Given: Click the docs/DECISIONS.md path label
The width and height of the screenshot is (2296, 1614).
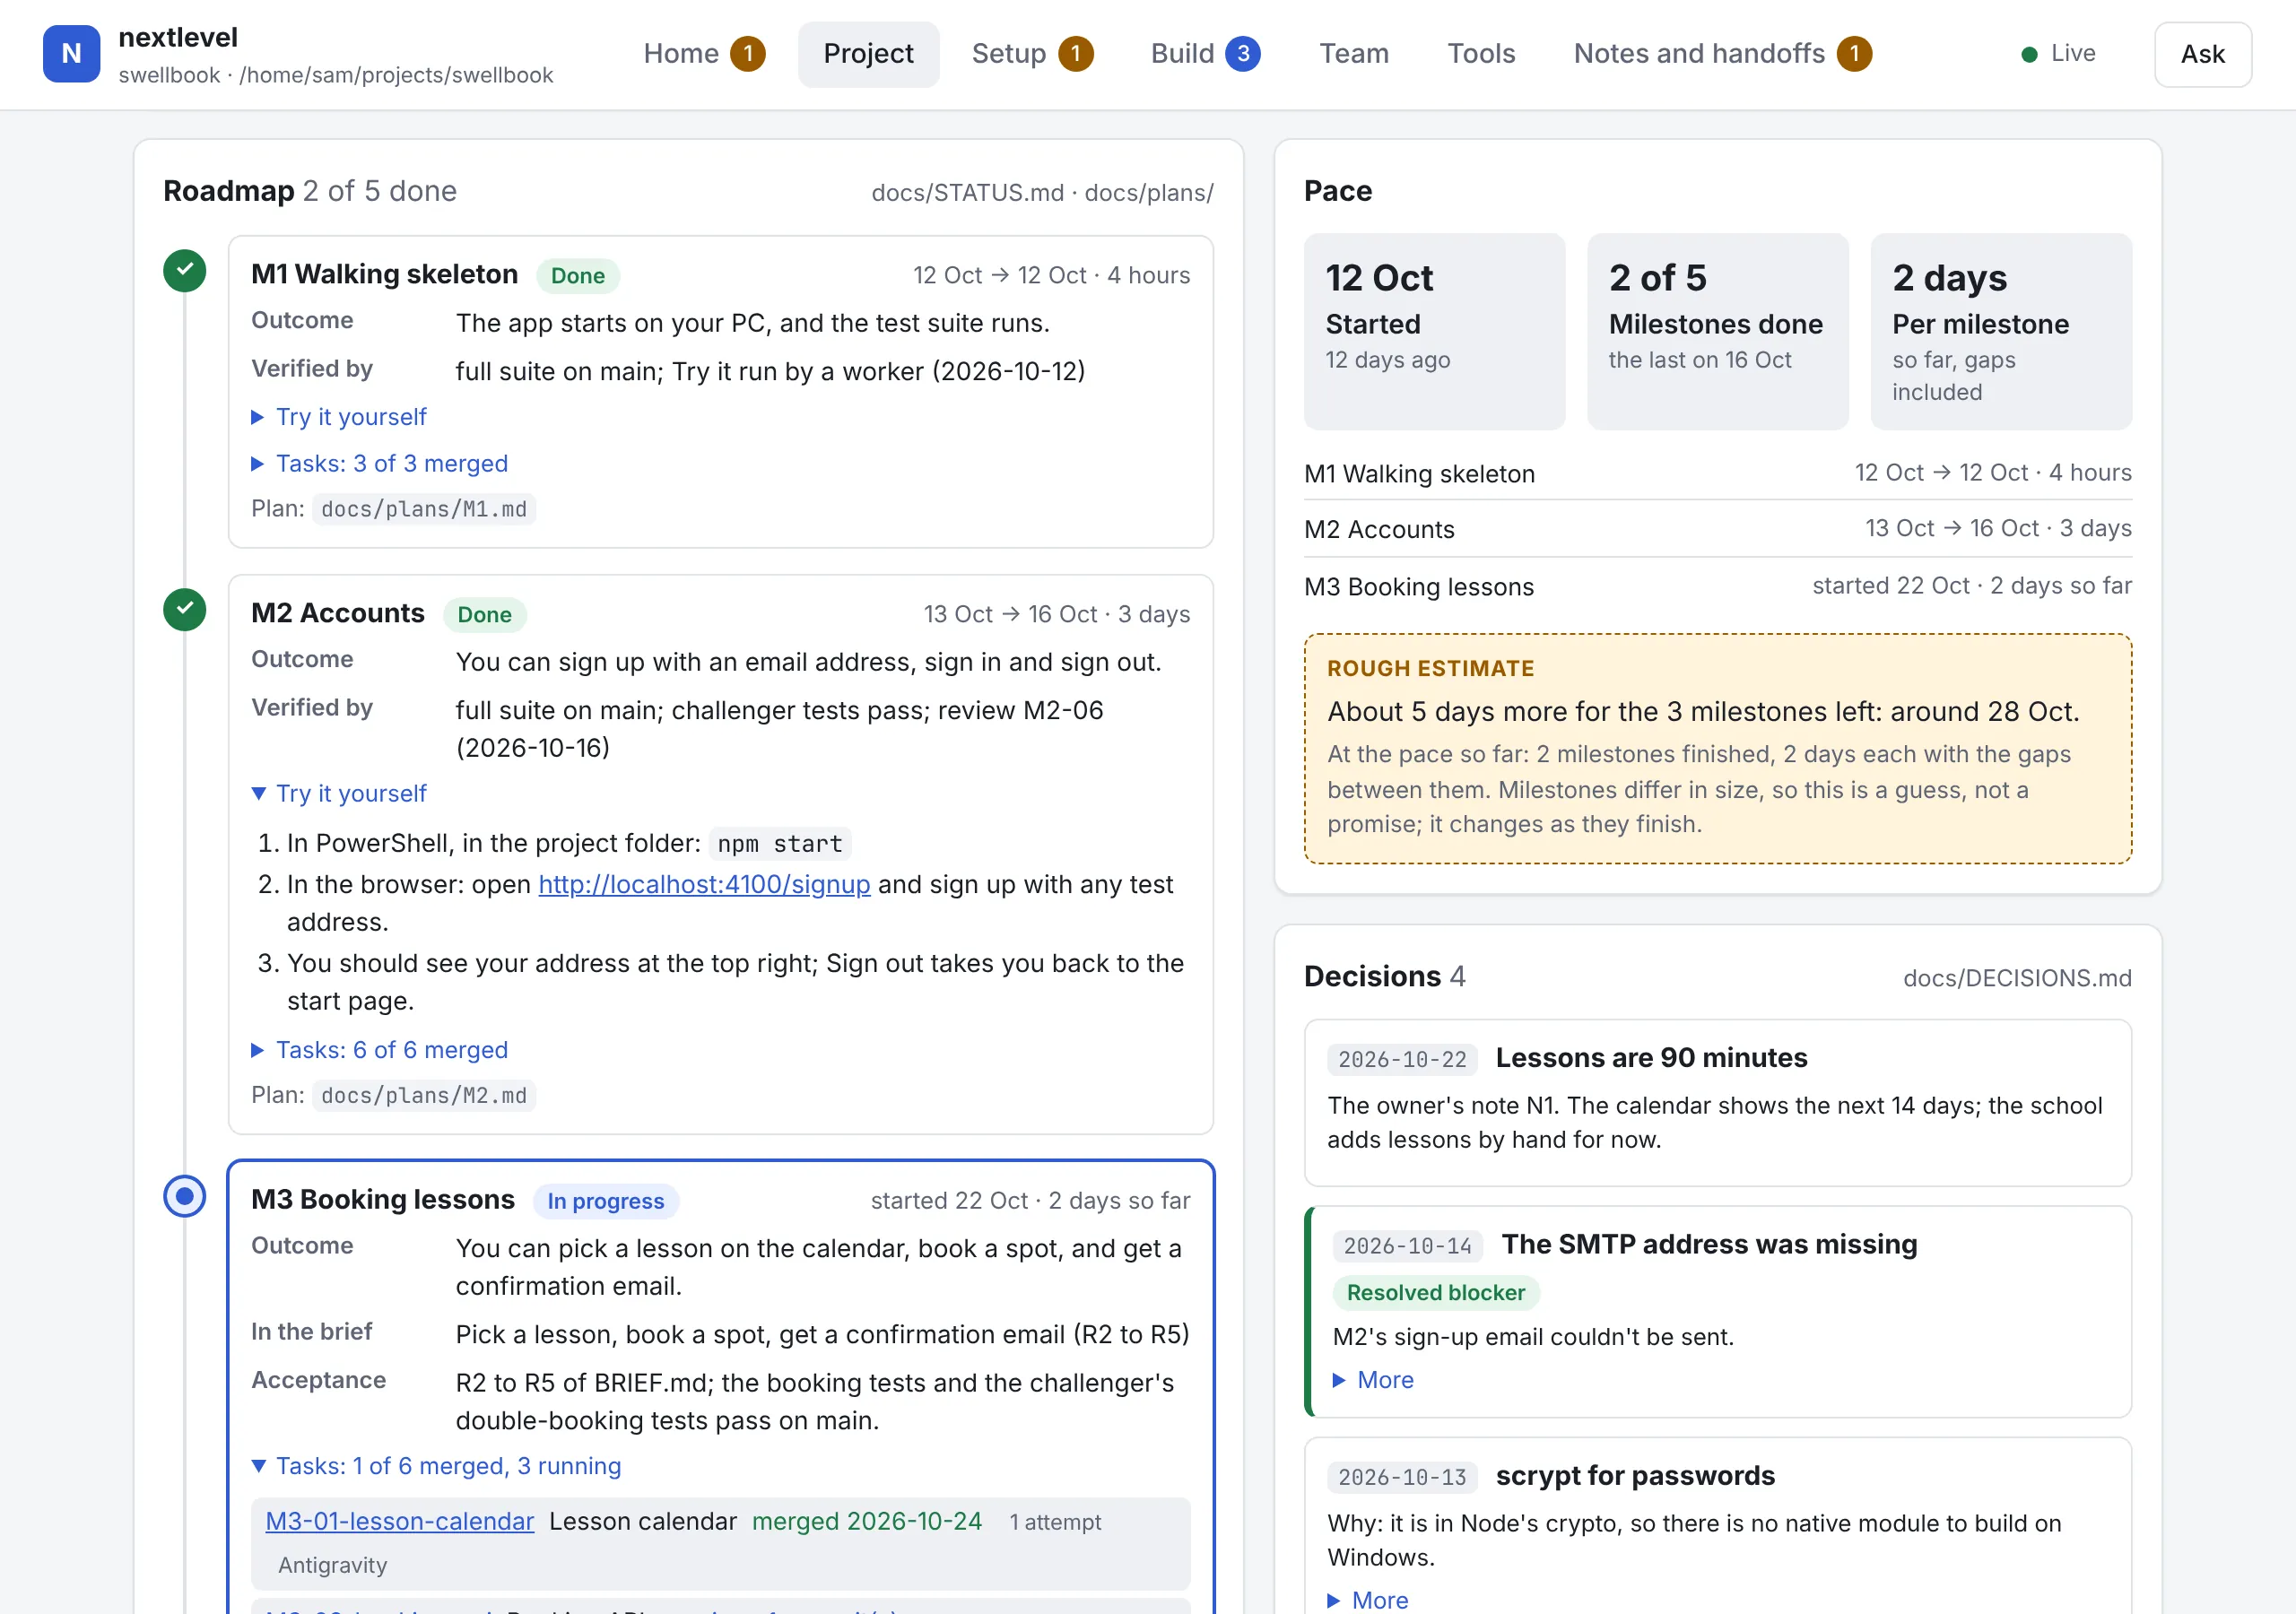Looking at the screenshot, I should (2017, 978).
